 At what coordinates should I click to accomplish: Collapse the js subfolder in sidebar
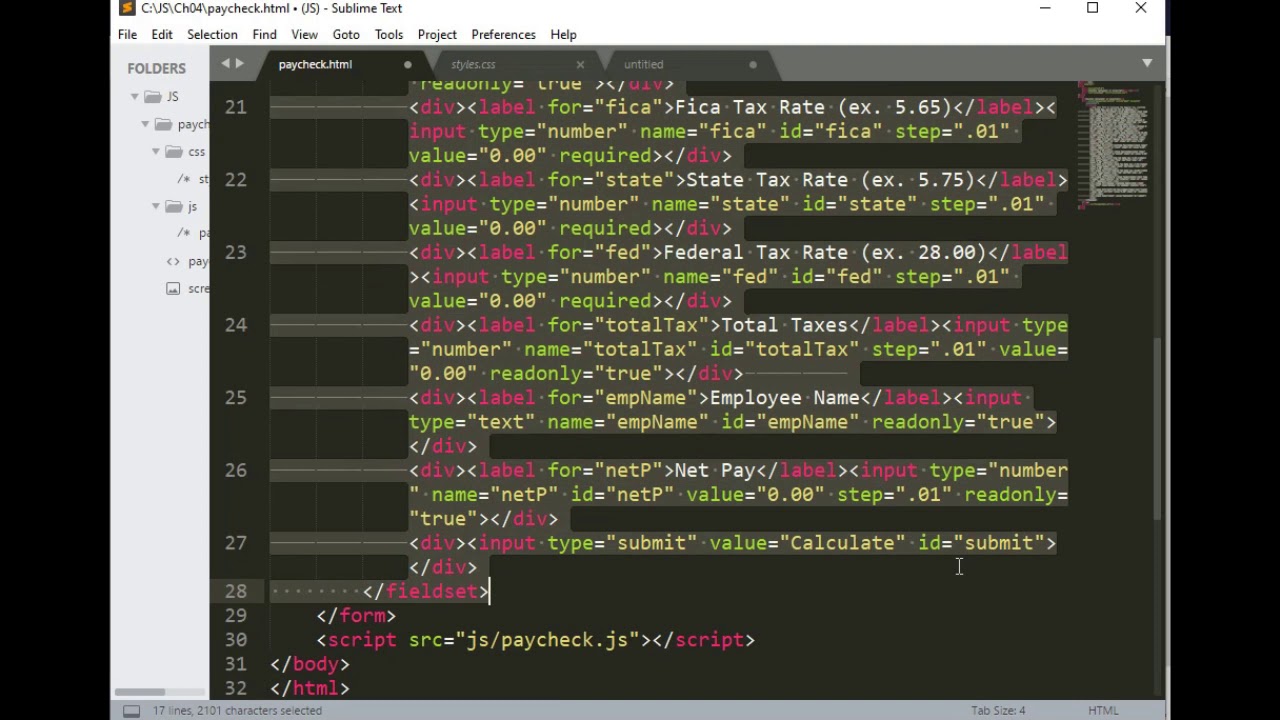(156, 207)
